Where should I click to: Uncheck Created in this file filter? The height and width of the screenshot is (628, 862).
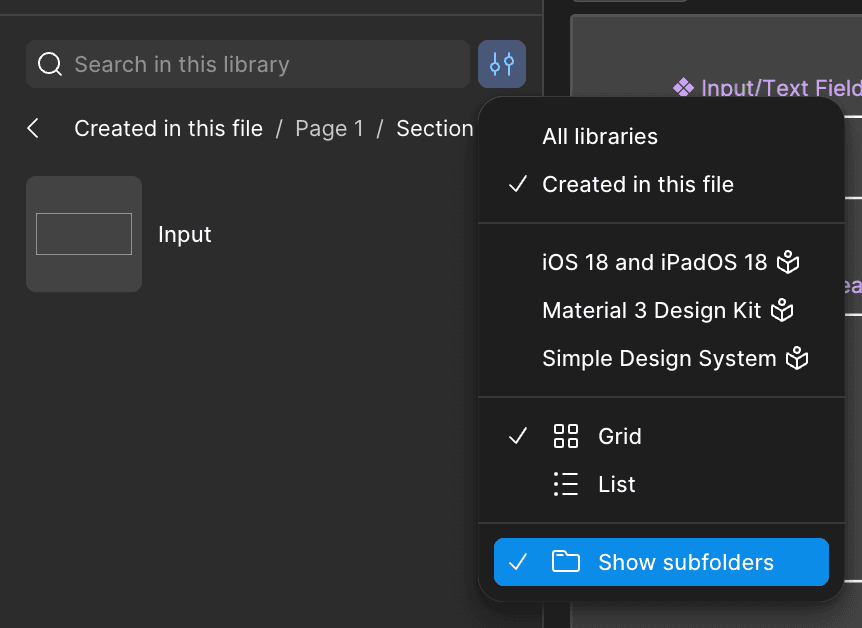639,184
